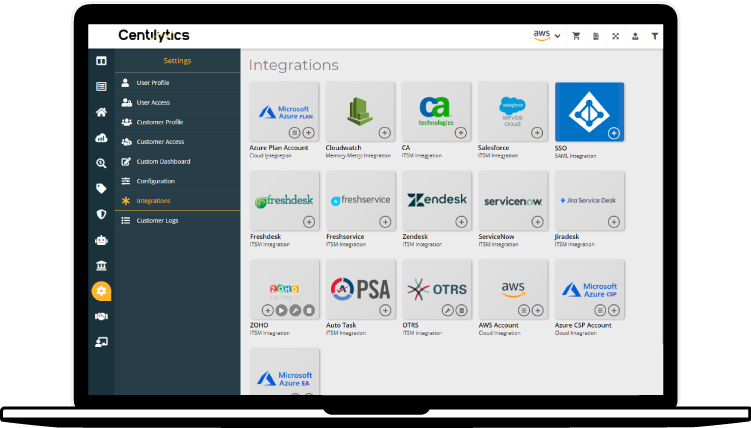Click list icon on Azure Plan Account card
Viewport: 751px width, 428px height.
295,133
